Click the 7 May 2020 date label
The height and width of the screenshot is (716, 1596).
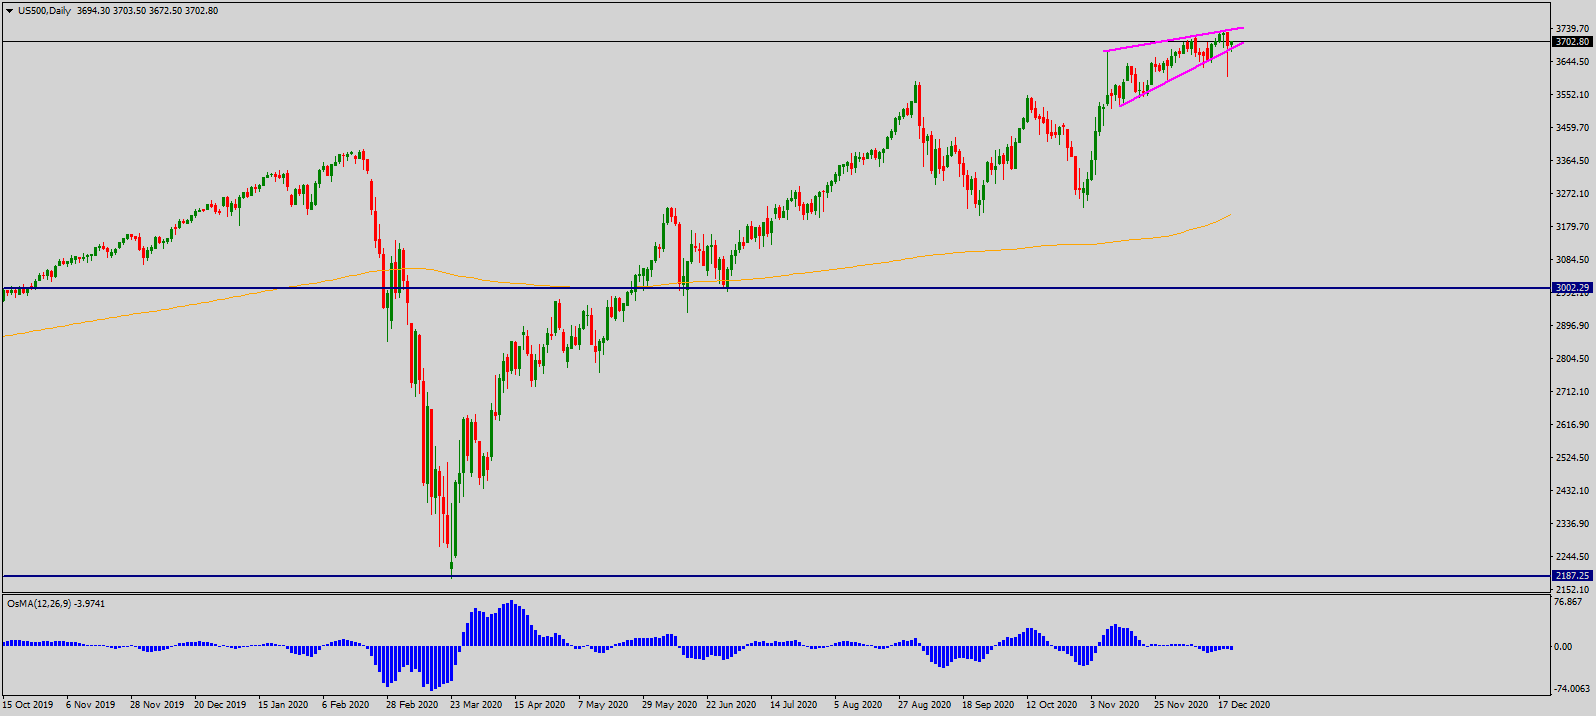click(603, 705)
